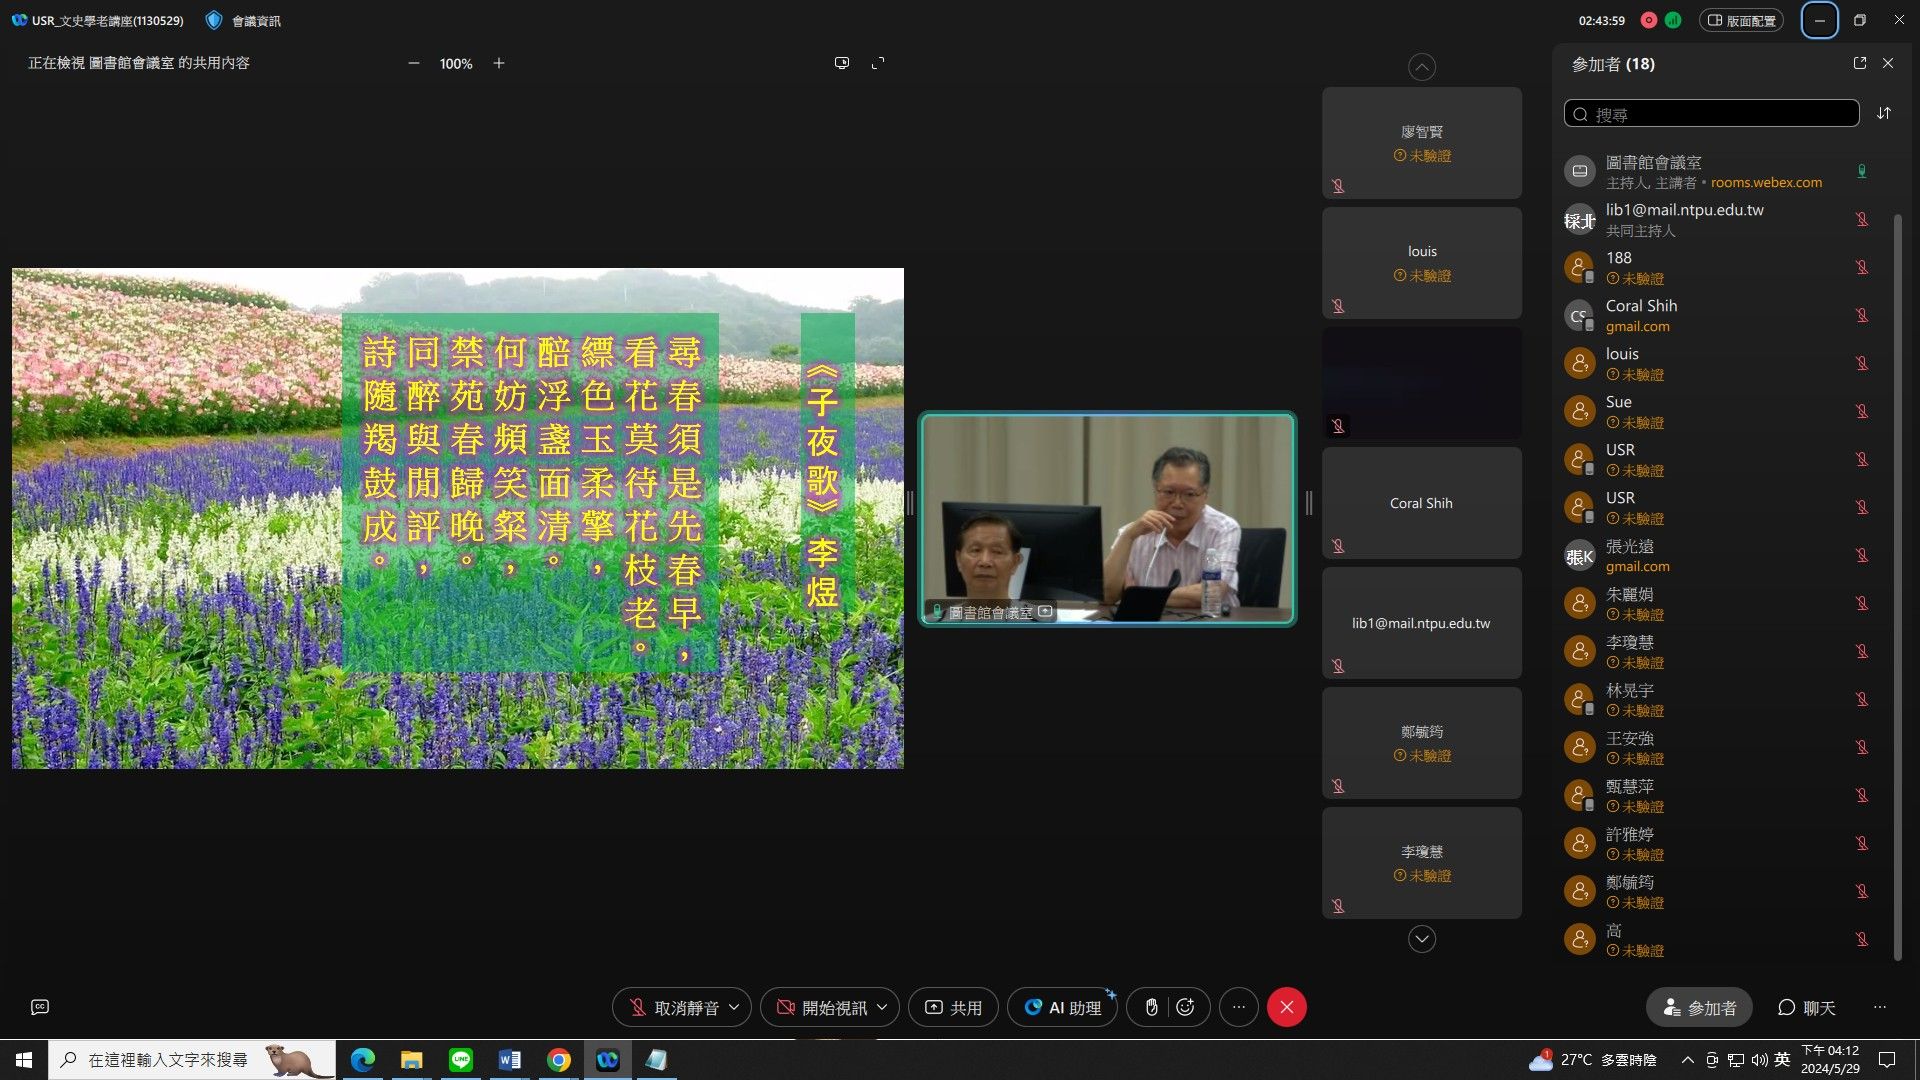Start video with the 開始視訊 button
Image resolution: width=1920 pixels, height=1080 pixels.
pyautogui.click(x=820, y=1007)
